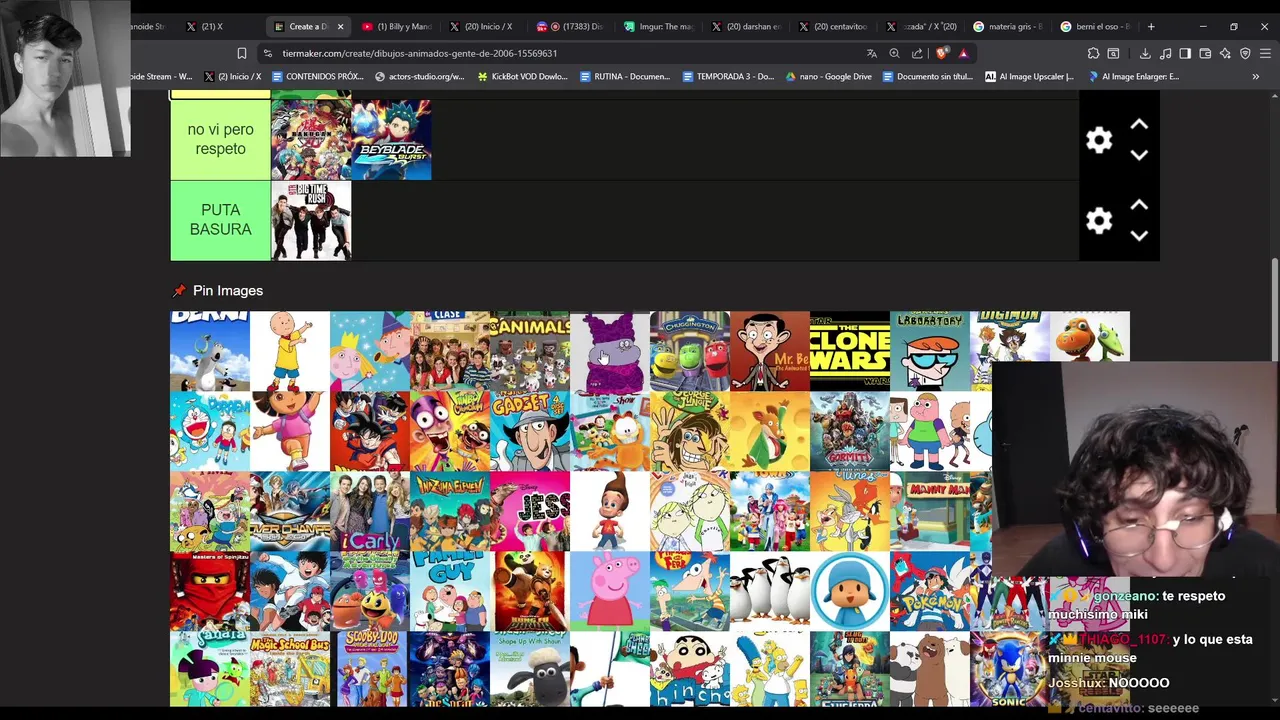Click the translate page icon
This screenshot has height=720, width=1280.
coord(872,53)
